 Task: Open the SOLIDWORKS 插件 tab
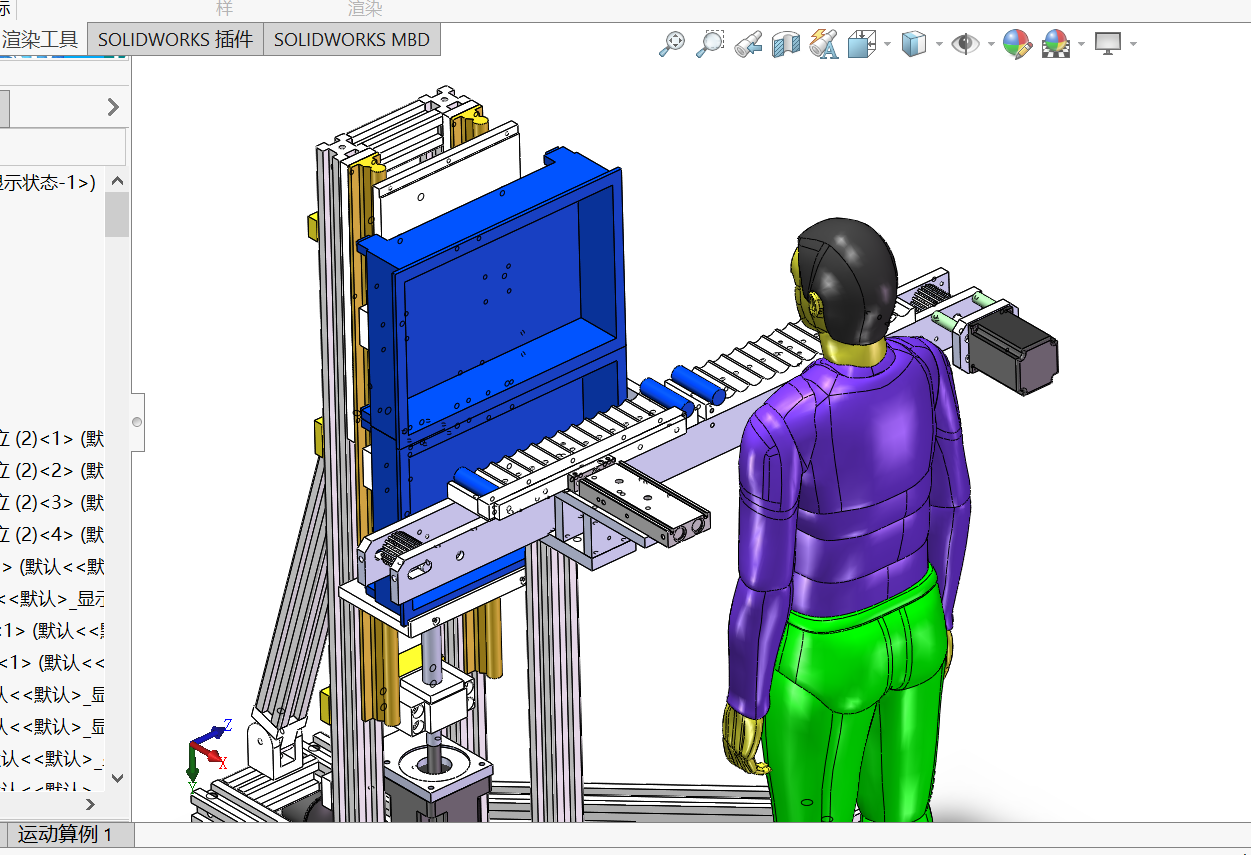(x=175, y=40)
